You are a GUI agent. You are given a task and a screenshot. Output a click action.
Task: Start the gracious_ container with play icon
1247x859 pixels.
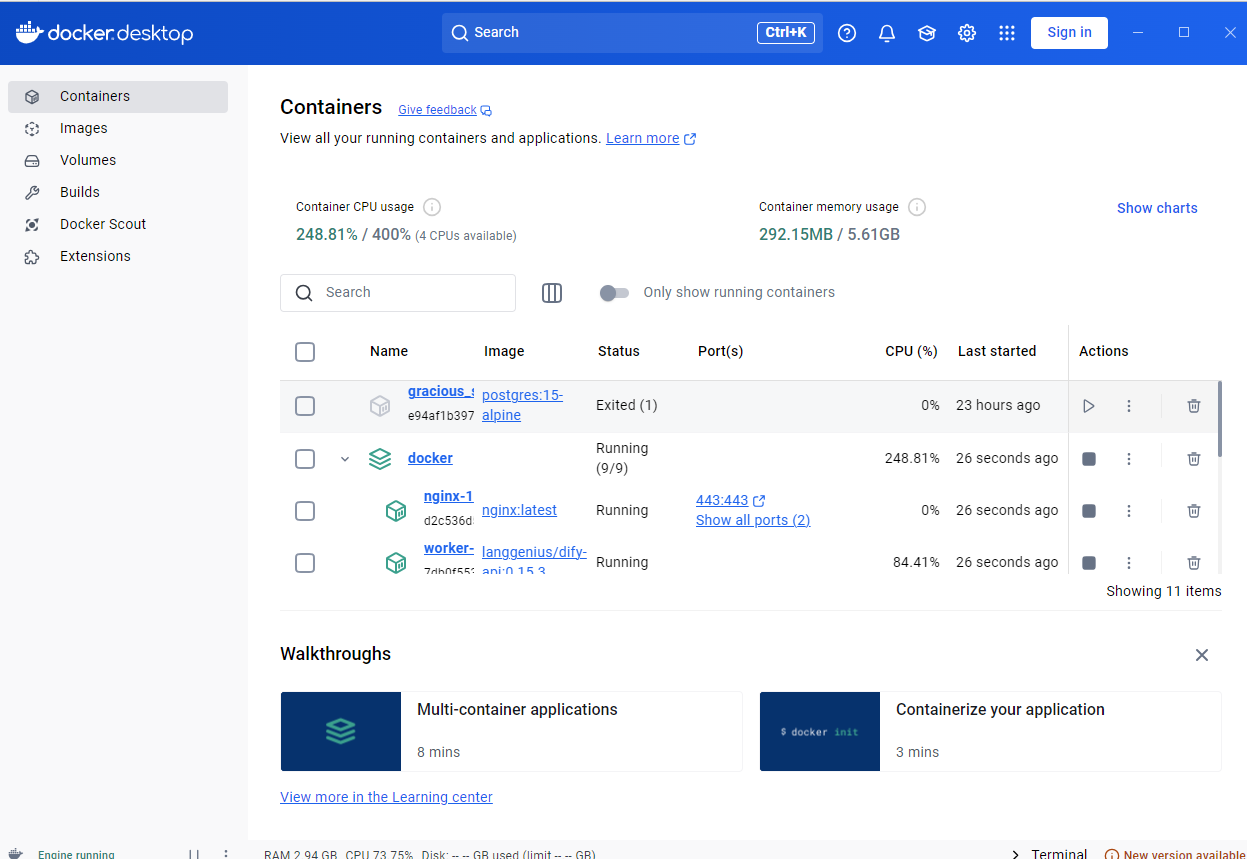point(1089,406)
